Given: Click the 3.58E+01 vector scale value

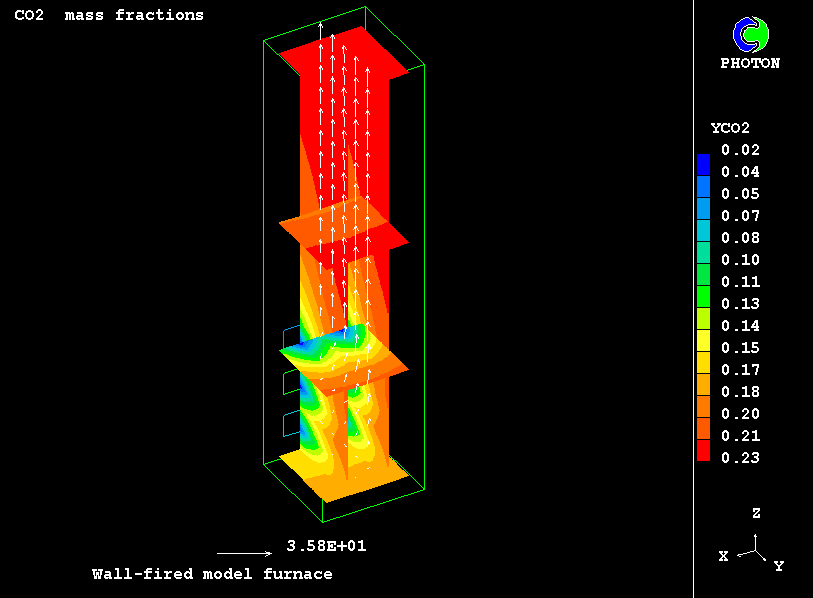Looking at the screenshot, I should (319, 546).
